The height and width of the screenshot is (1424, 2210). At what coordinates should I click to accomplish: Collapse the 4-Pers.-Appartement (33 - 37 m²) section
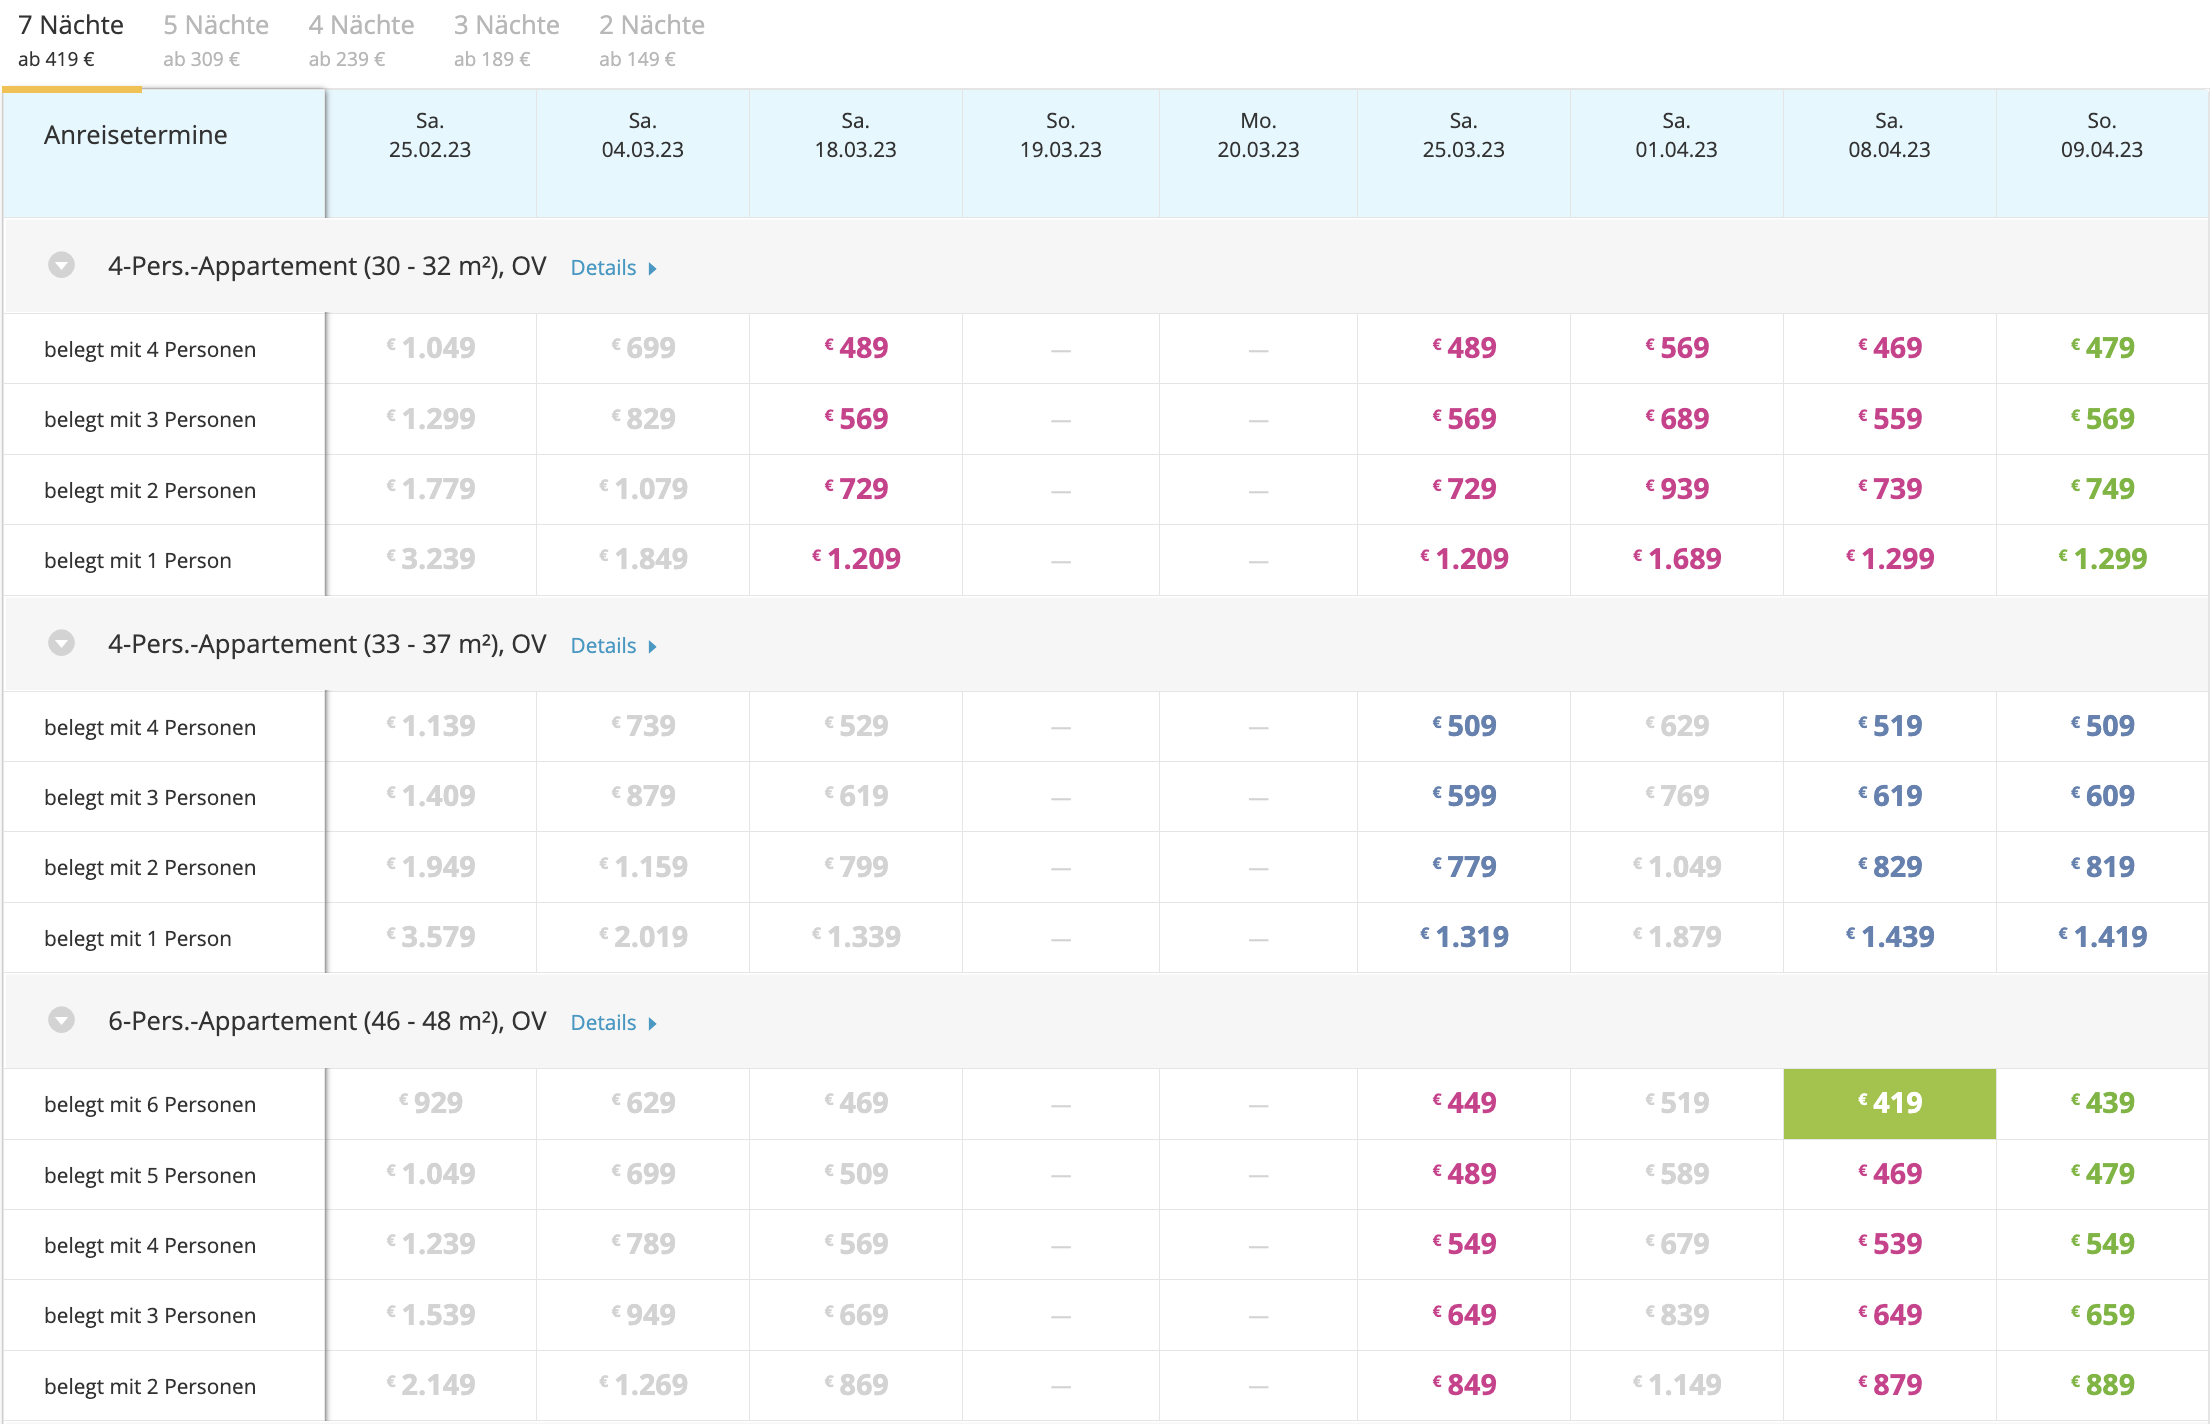(x=62, y=643)
